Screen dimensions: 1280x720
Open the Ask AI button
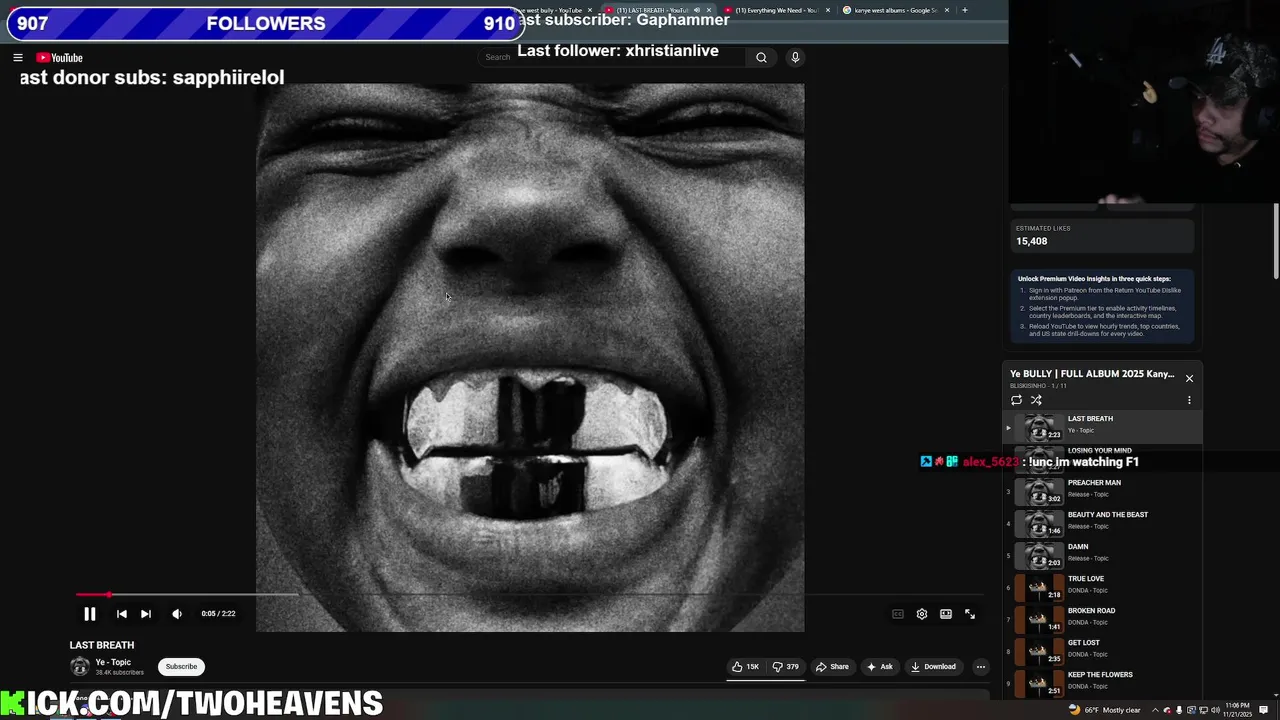880,667
